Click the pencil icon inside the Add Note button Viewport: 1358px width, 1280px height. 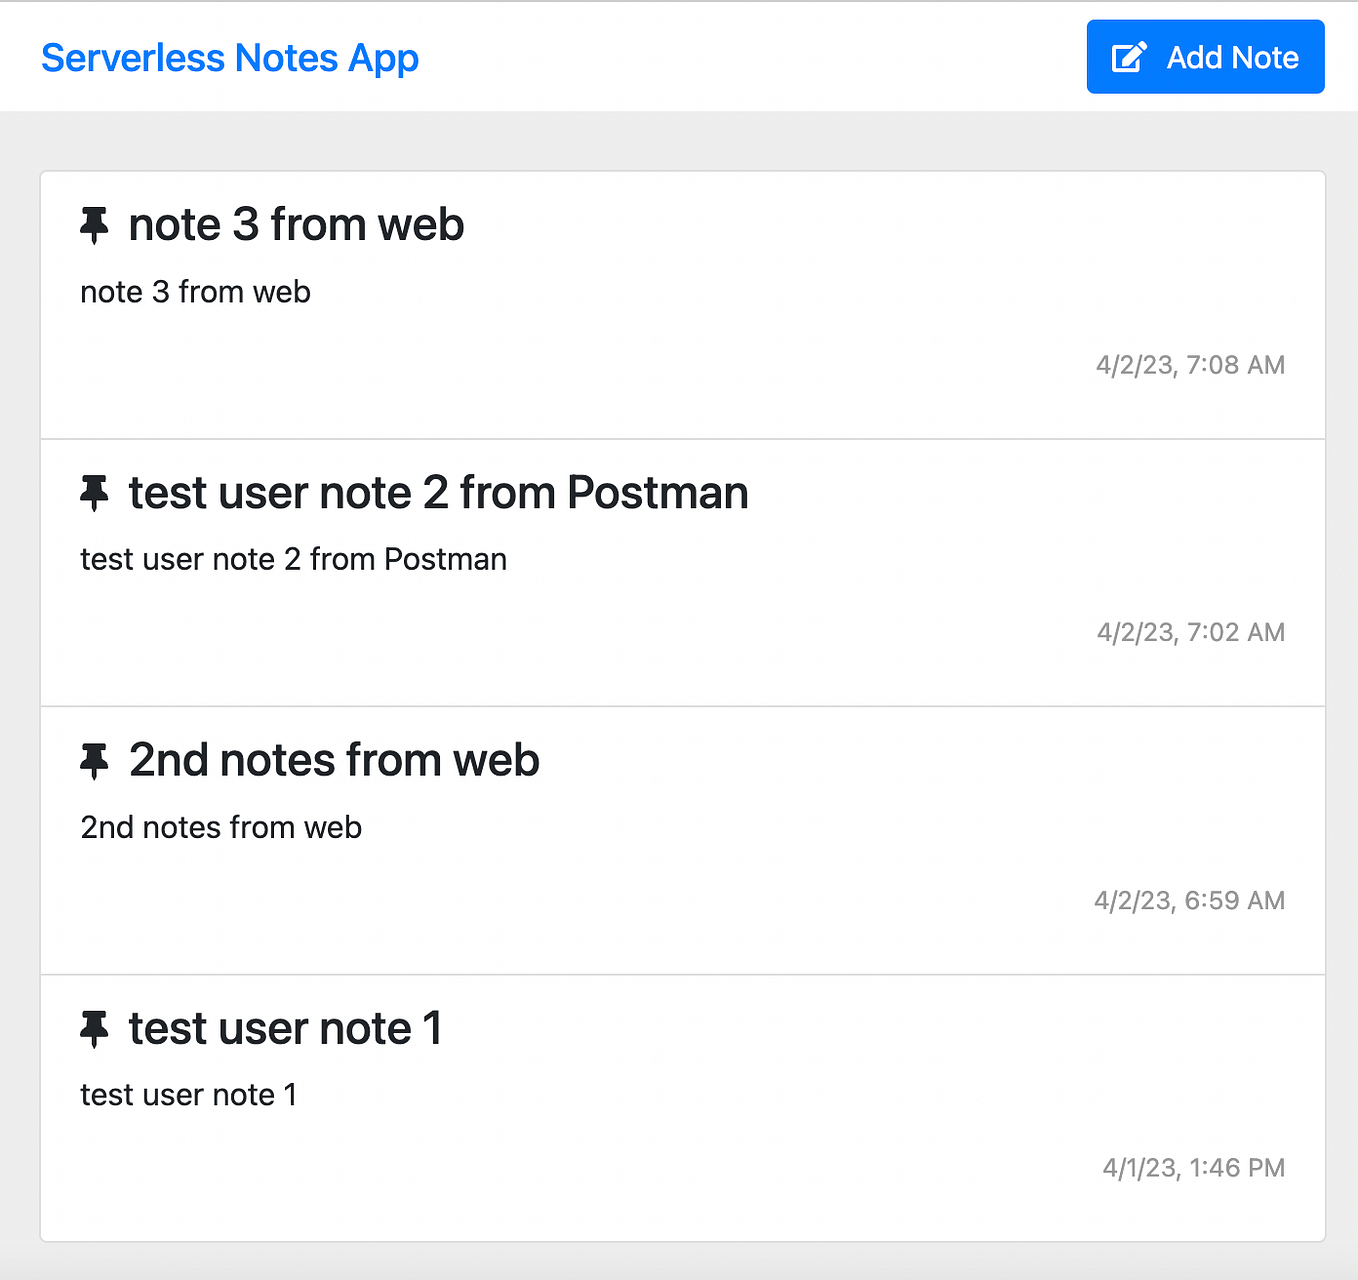click(x=1127, y=57)
